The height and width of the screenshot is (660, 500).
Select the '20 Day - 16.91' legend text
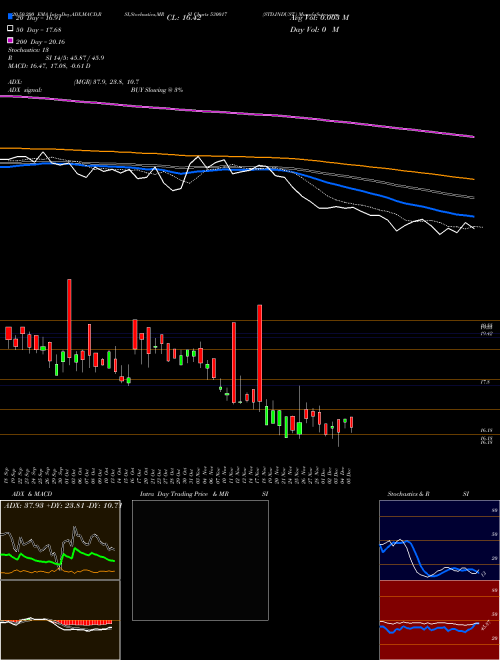tap(38, 18)
